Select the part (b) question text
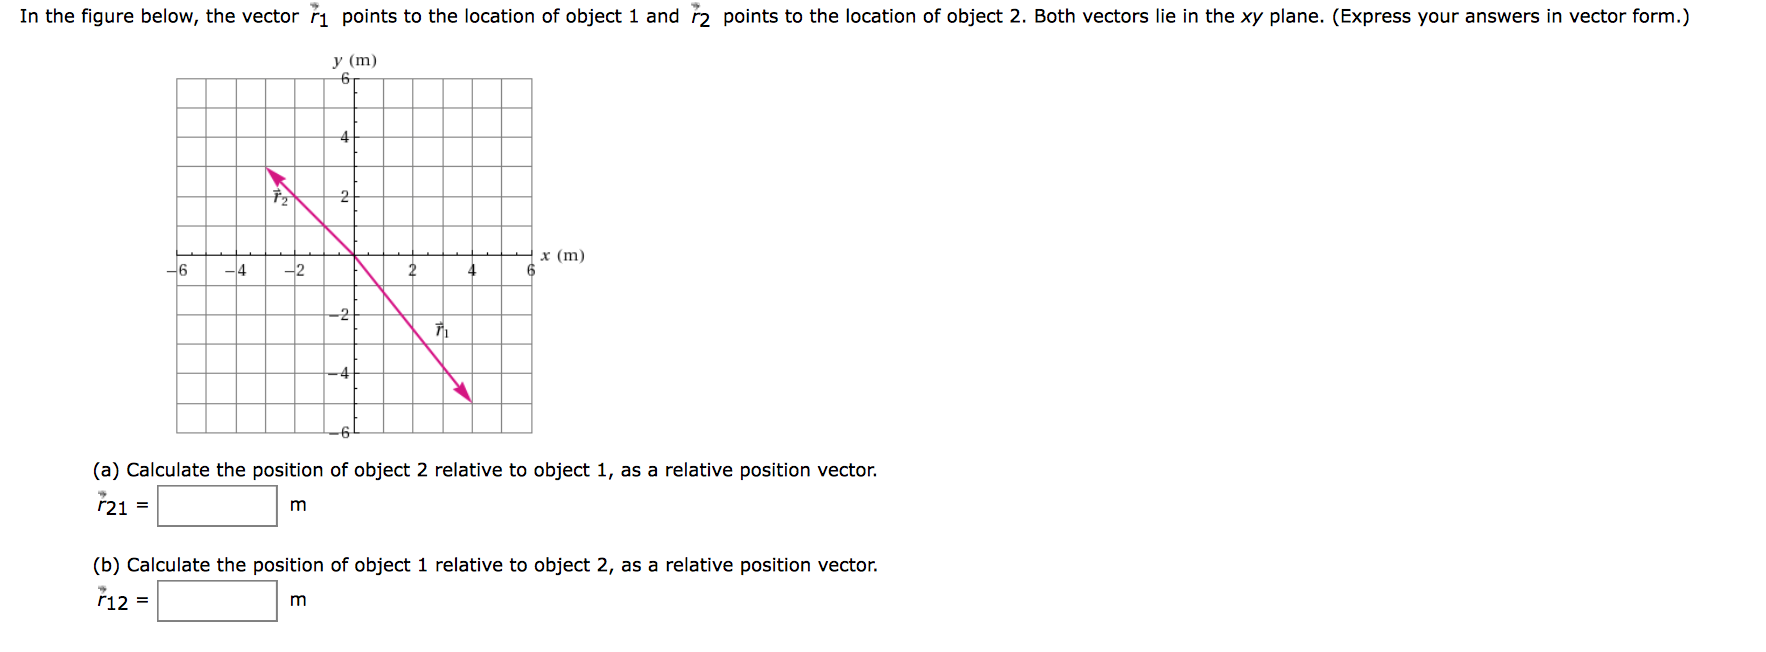Image resolution: width=1766 pixels, height=652 pixels. tap(483, 564)
